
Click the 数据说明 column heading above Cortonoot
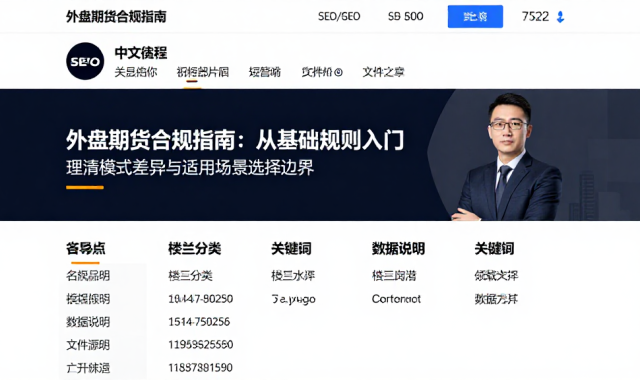[x=398, y=248]
